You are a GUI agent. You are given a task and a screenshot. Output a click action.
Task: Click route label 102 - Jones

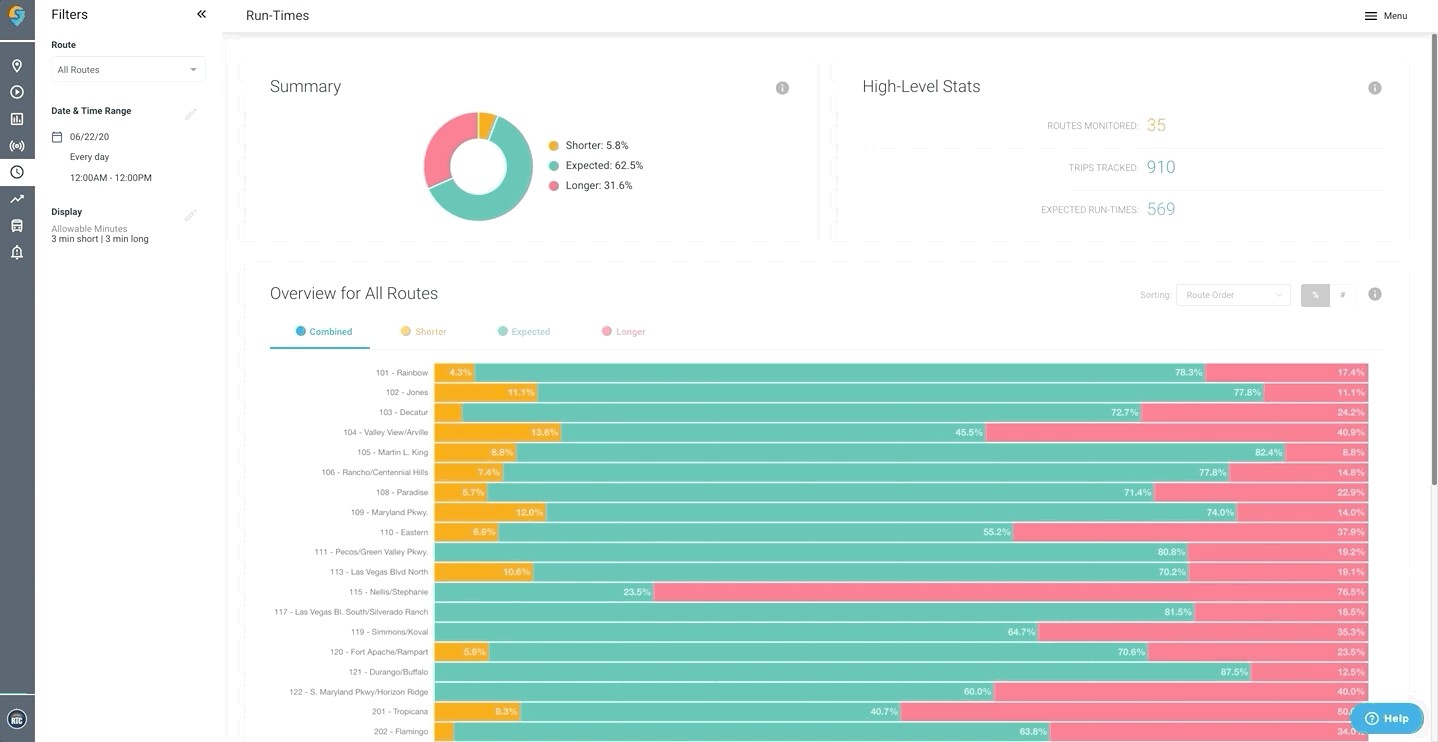pos(407,393)
